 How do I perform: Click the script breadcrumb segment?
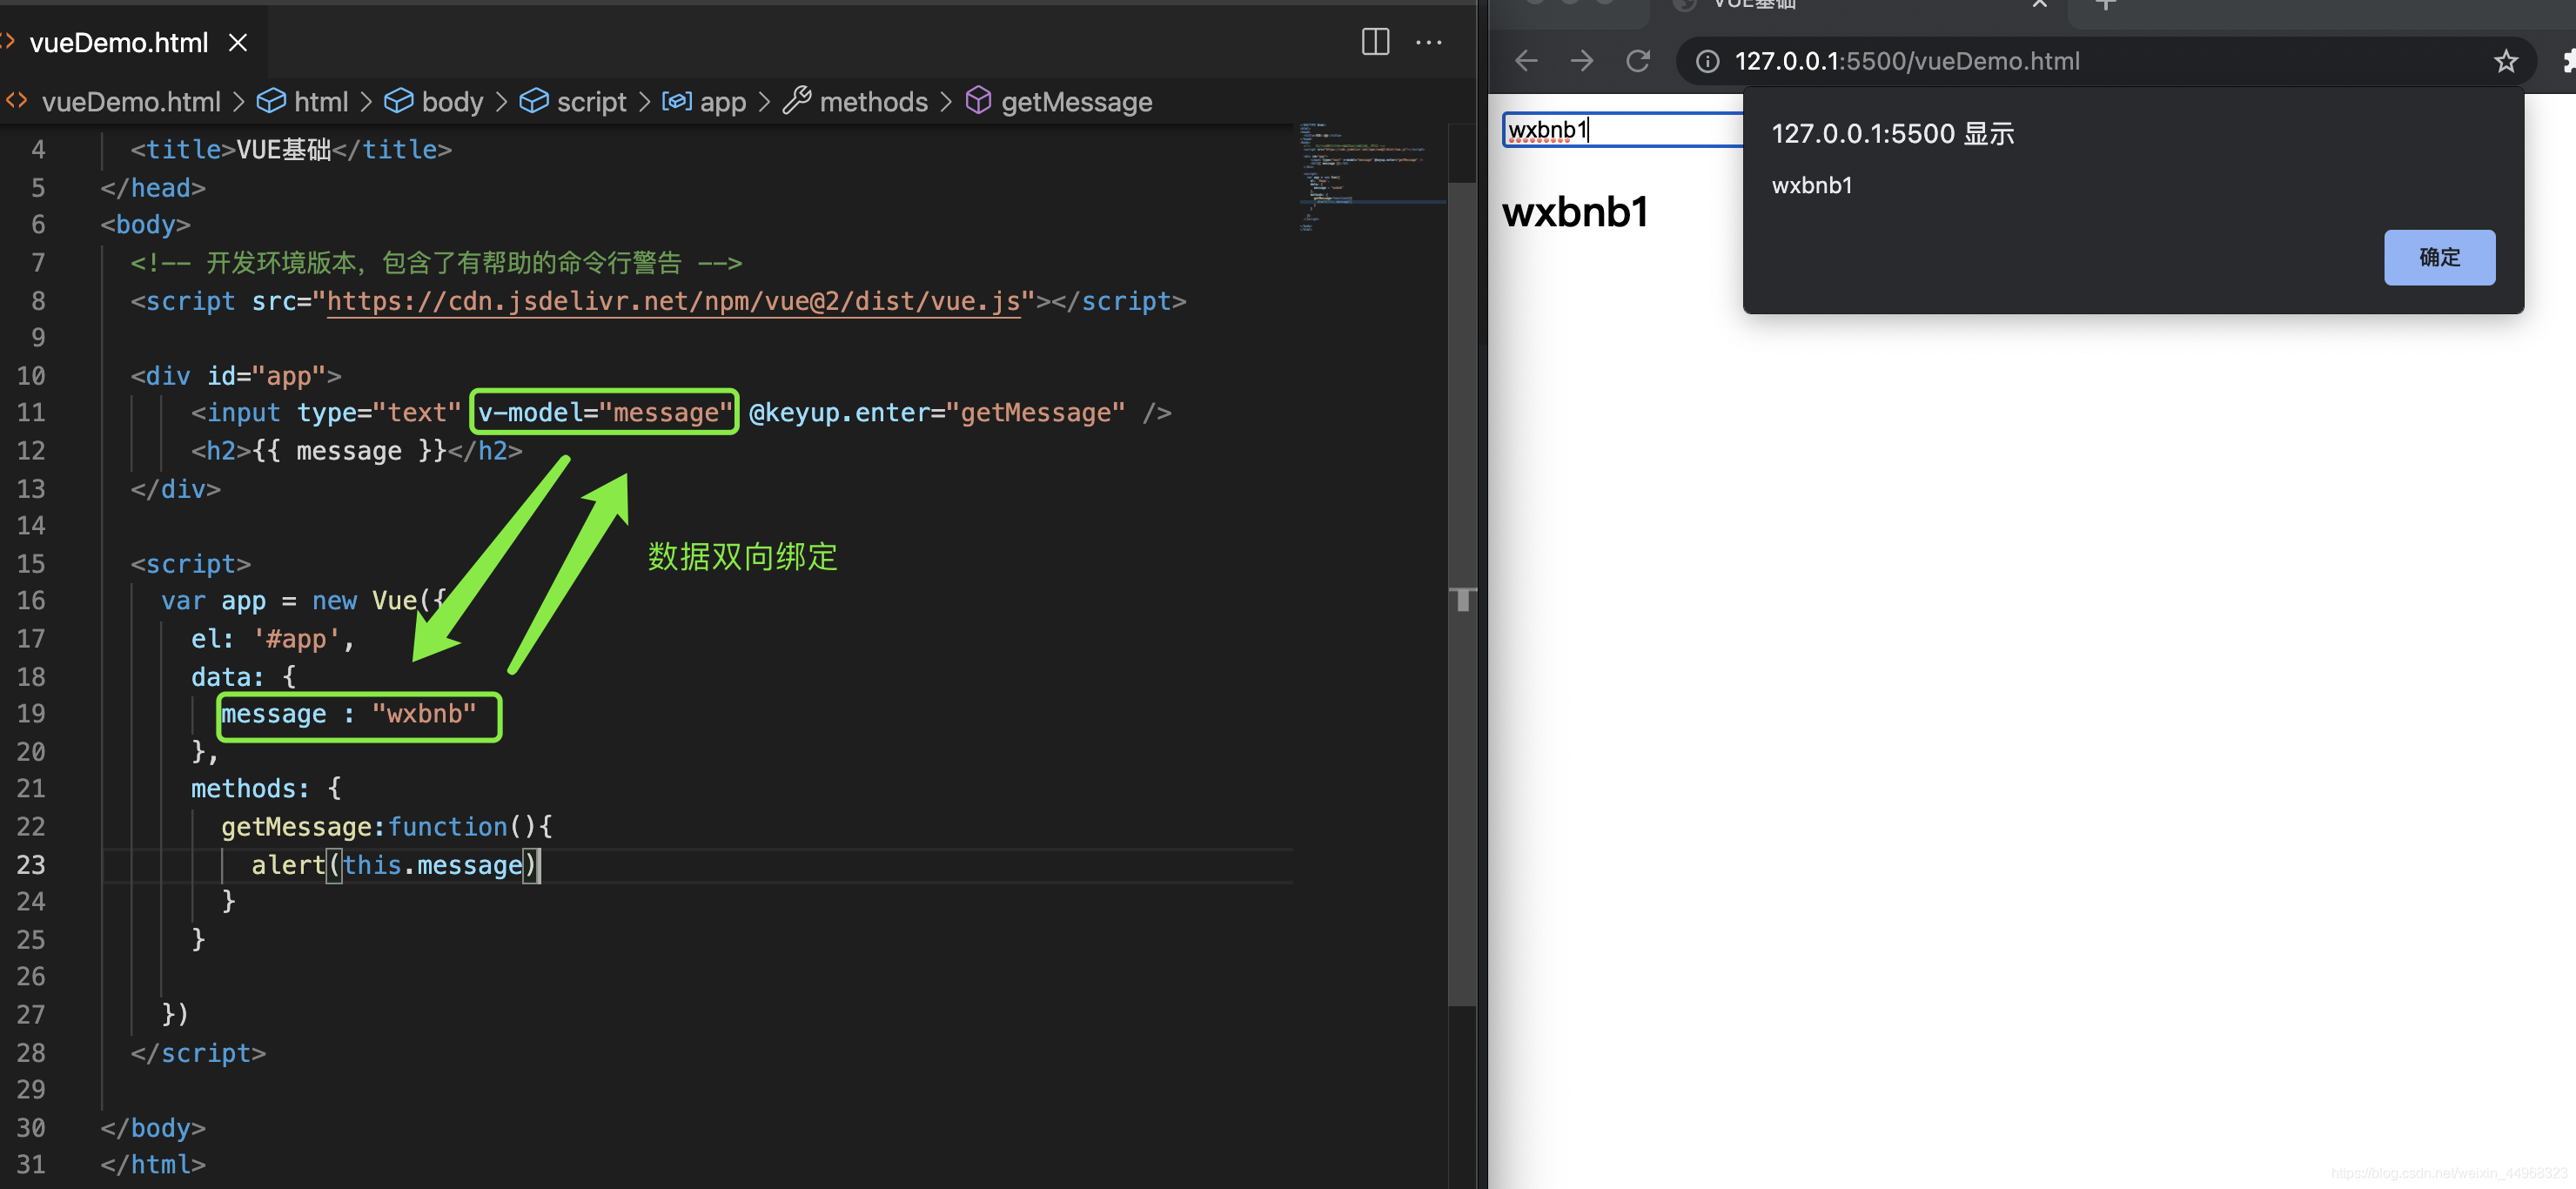(x=591, y=102)
